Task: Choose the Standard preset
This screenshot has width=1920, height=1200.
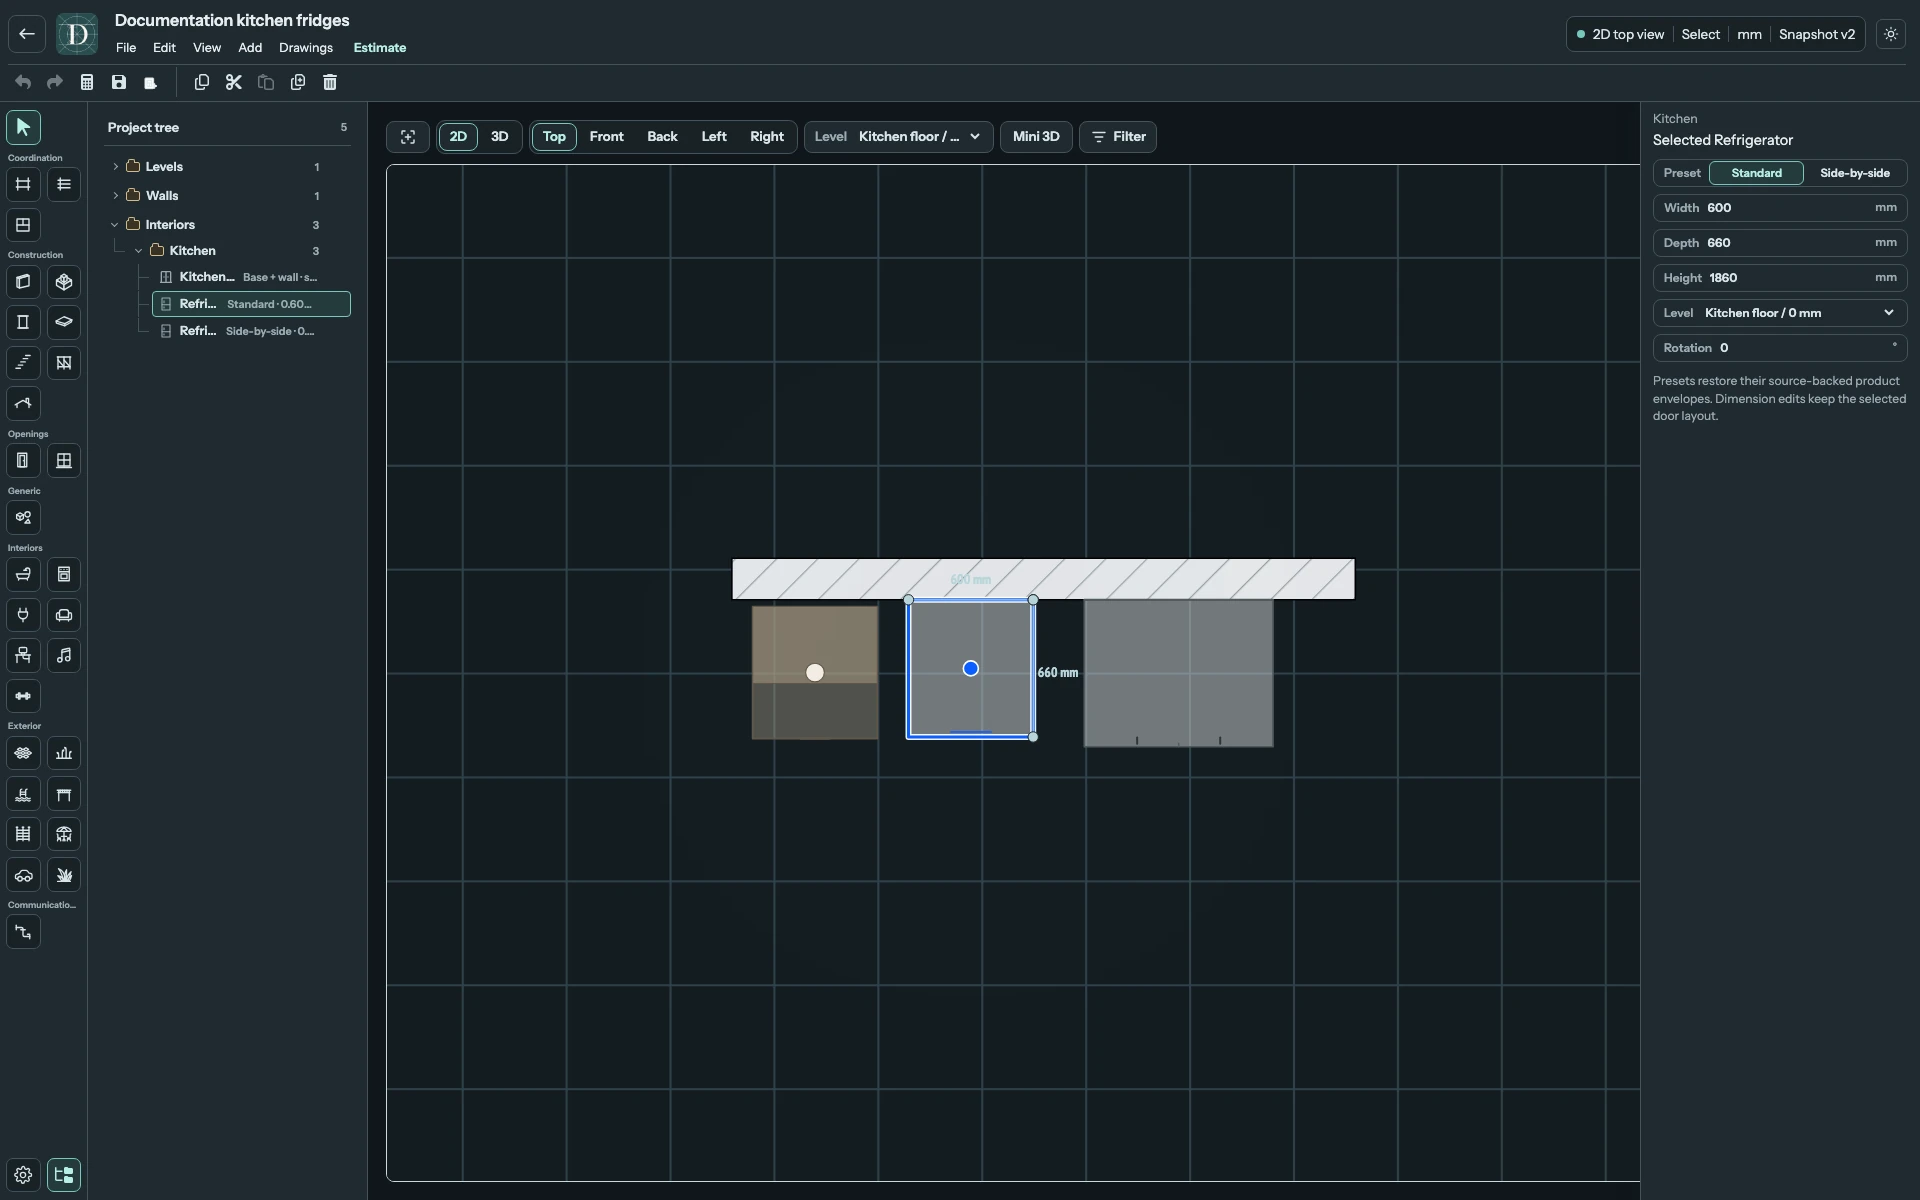Action: click(1756, 173)
